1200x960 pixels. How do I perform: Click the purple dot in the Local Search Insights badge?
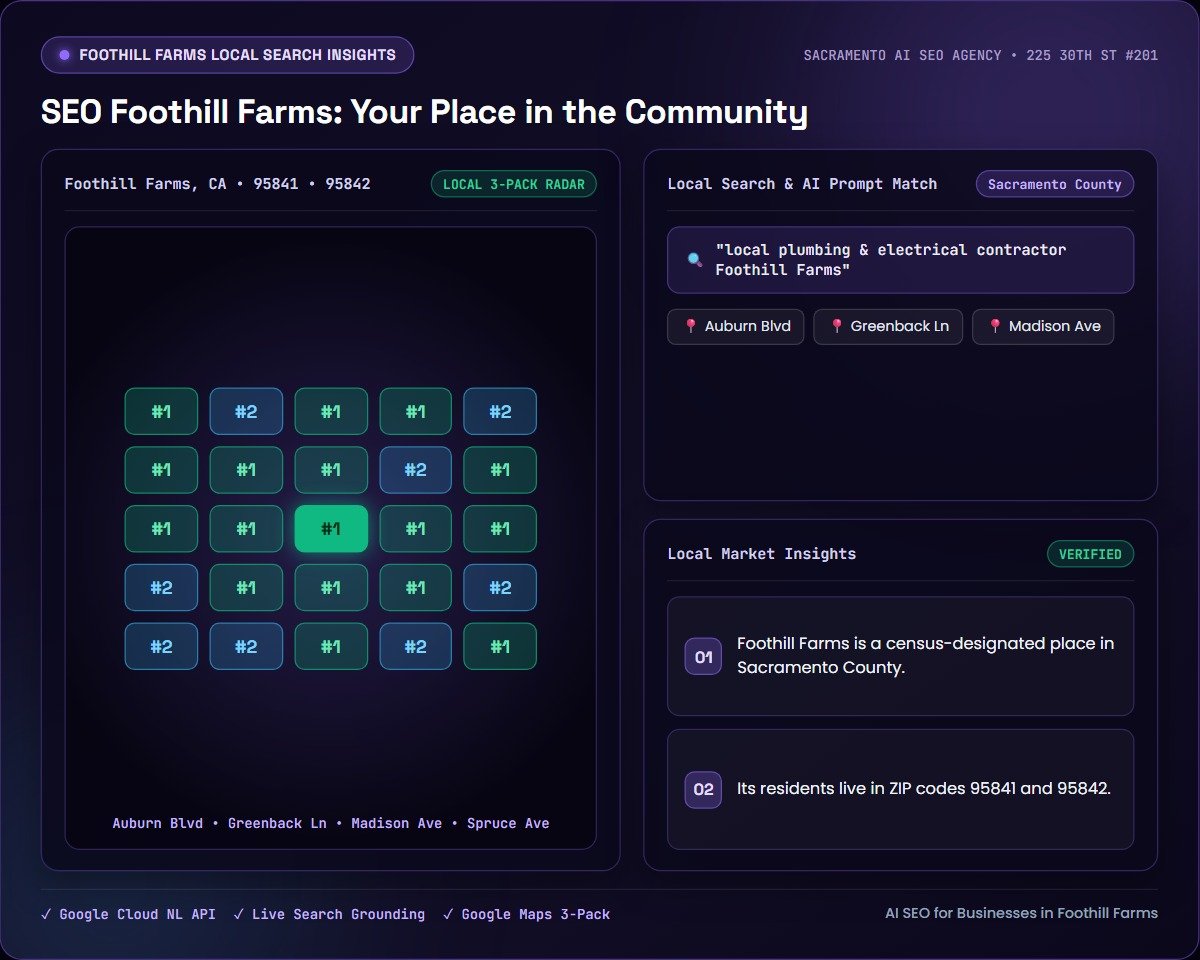(65, 55)
